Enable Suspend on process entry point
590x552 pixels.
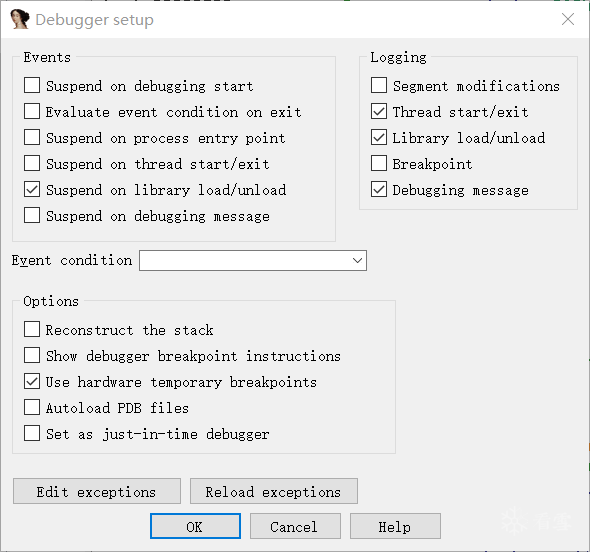point(32,137)
